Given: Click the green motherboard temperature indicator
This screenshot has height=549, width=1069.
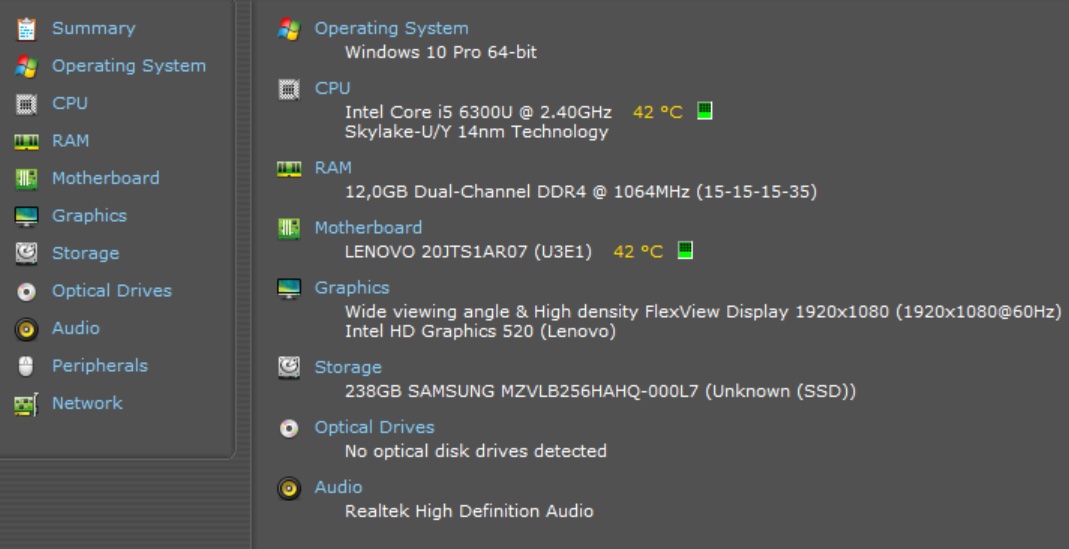Looking at the screenshot, I should (x=685, y=250).
